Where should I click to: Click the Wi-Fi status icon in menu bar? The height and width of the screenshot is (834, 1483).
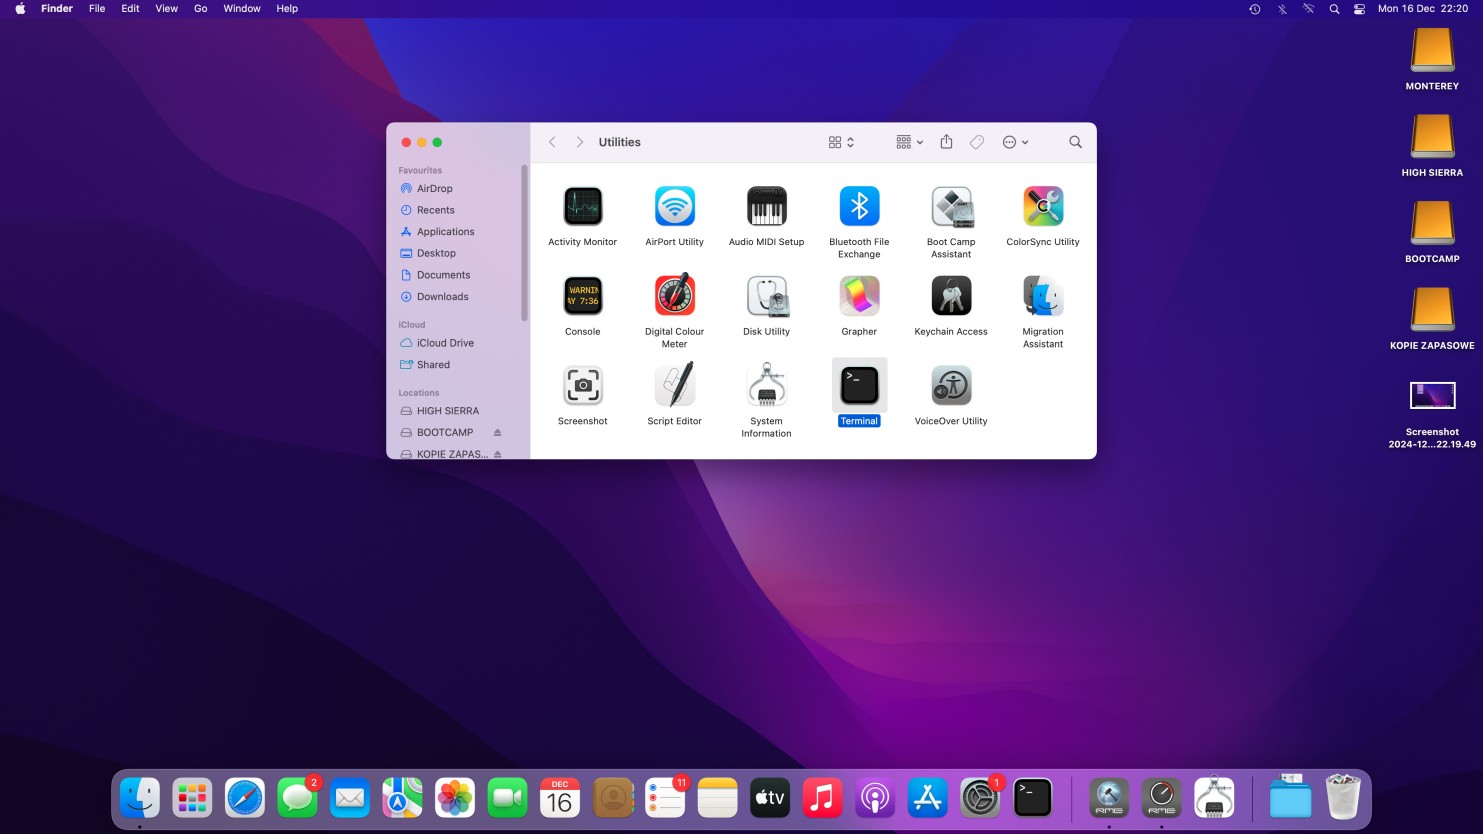click(x=1308, y=9)
